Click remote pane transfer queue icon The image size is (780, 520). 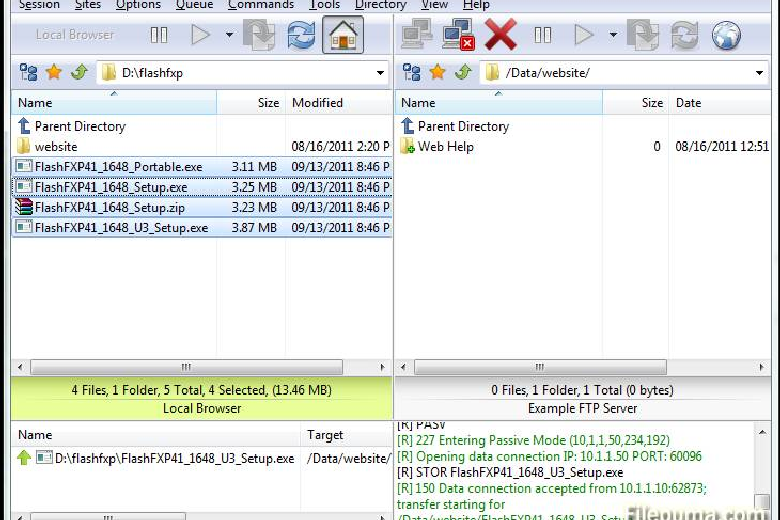click(643, 35)
